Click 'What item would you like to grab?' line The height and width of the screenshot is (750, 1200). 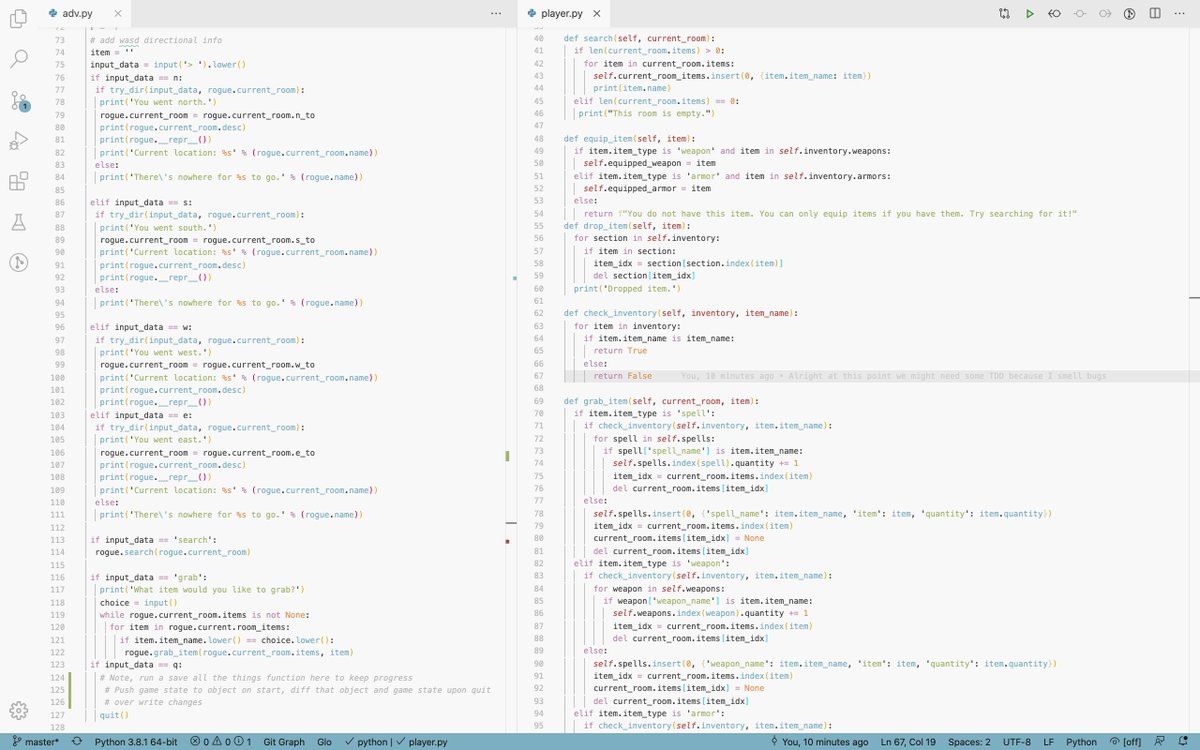point(202,590)
